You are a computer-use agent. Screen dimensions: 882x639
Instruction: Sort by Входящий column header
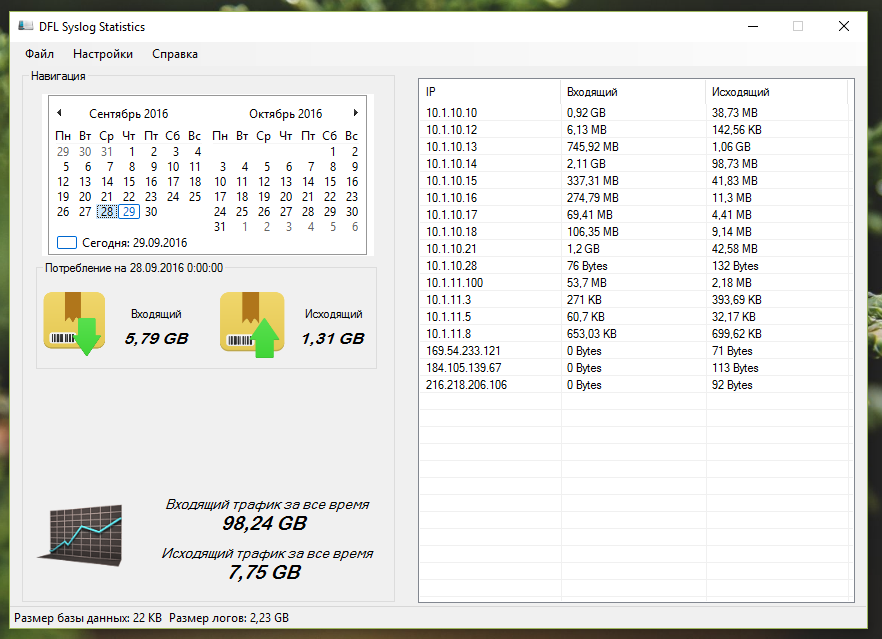click(632, 92)
